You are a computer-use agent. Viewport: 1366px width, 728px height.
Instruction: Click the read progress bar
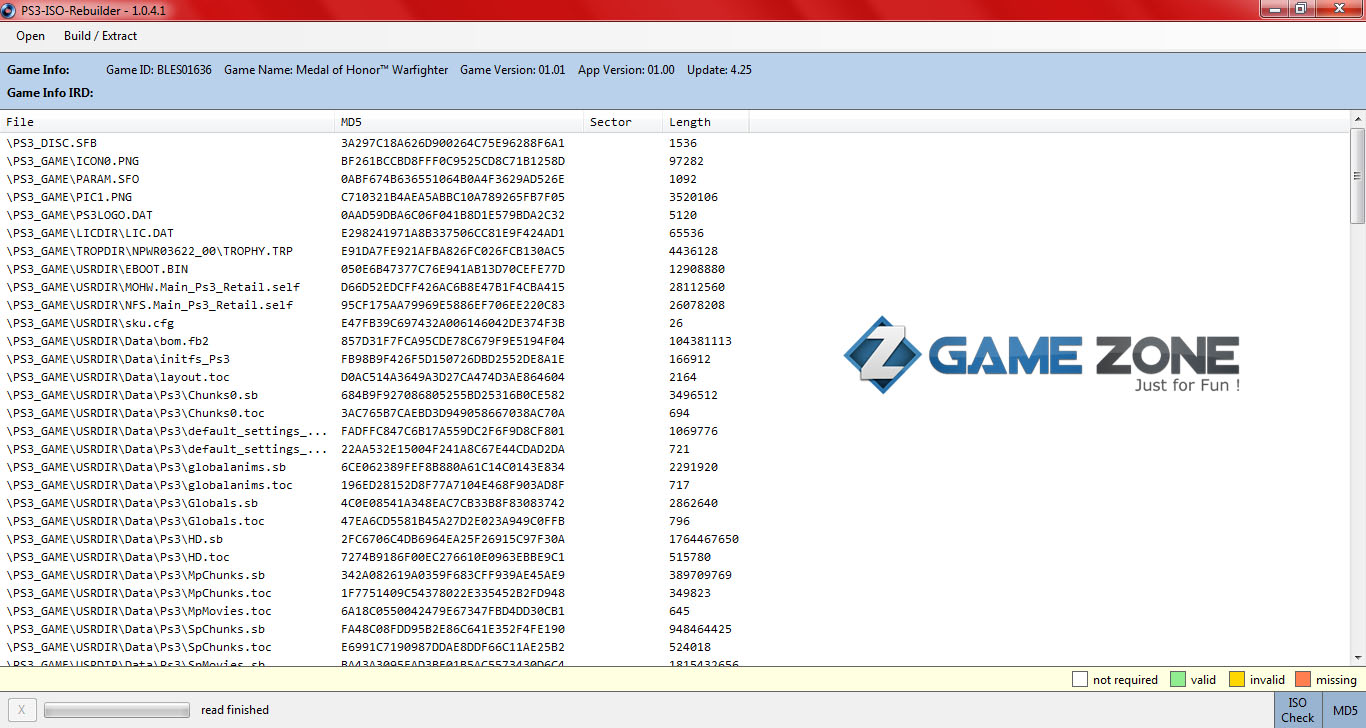(117, 710)
